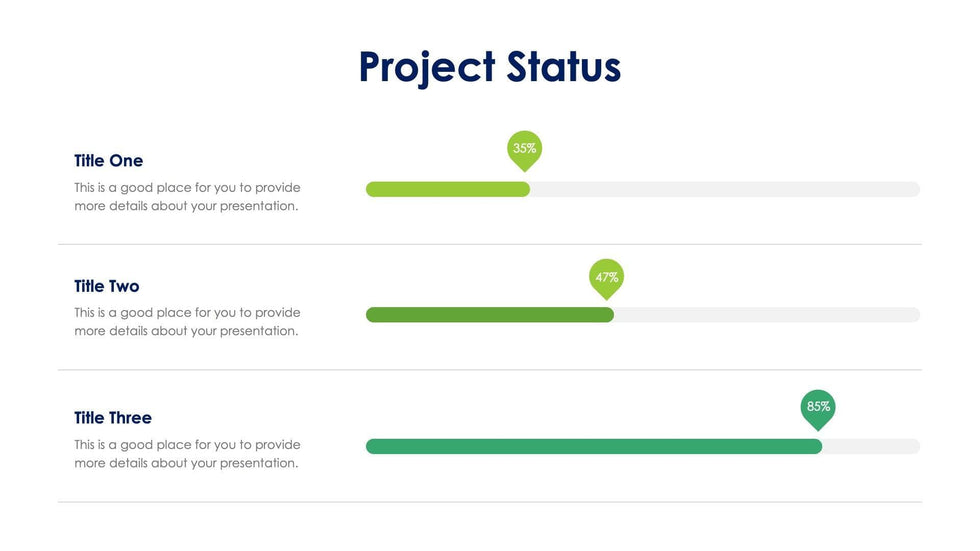Screen dimensions: 980x551
Task: Click the dark green filled bar for Title Three
Action: [593, 446]
